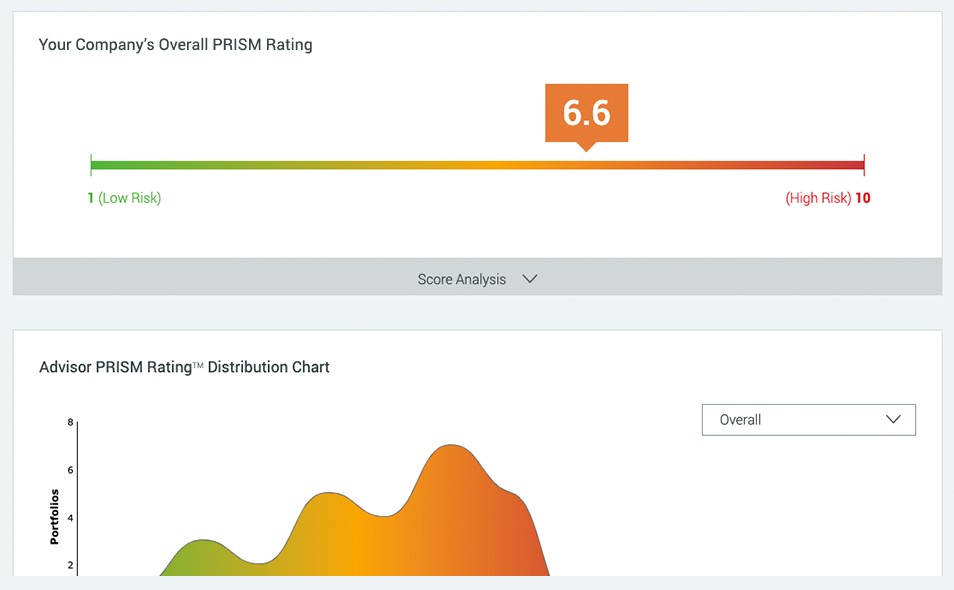Click the orange region of the distribution chart
954x590 pixels.
470,520
